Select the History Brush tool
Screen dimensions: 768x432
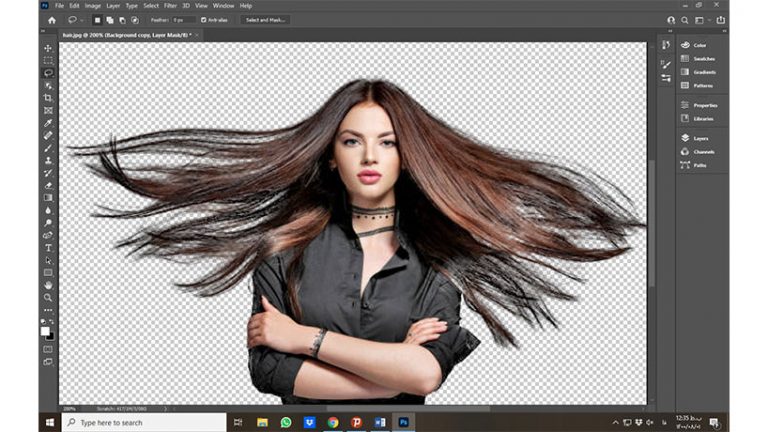click(x=48, y=173)
